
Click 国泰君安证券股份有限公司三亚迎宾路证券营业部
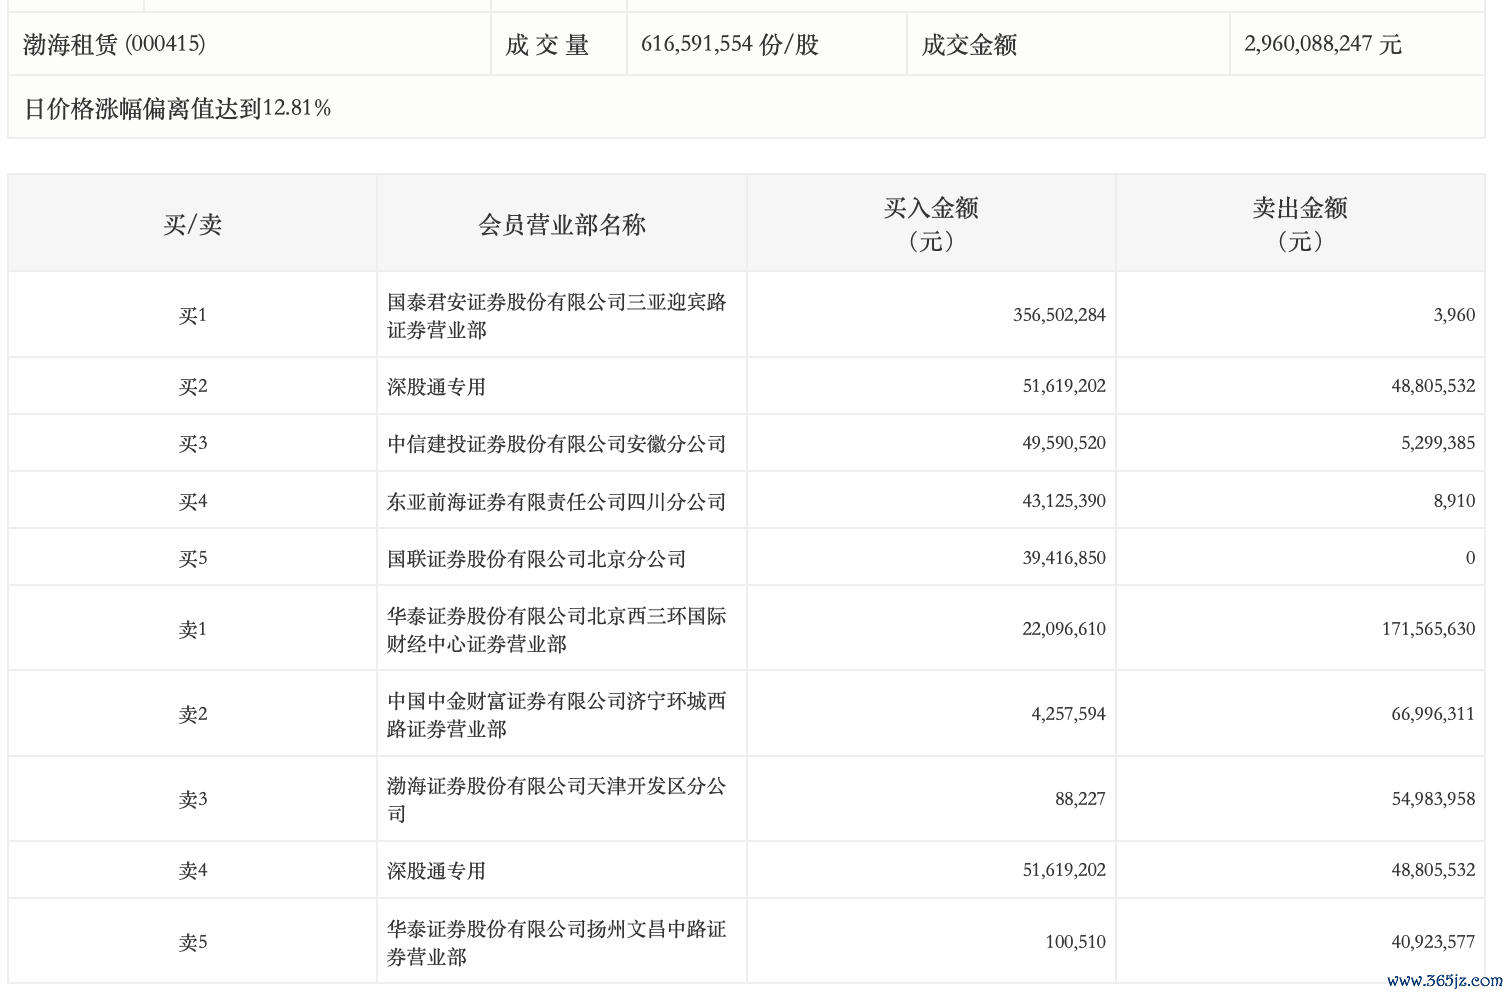click(557, 315)
